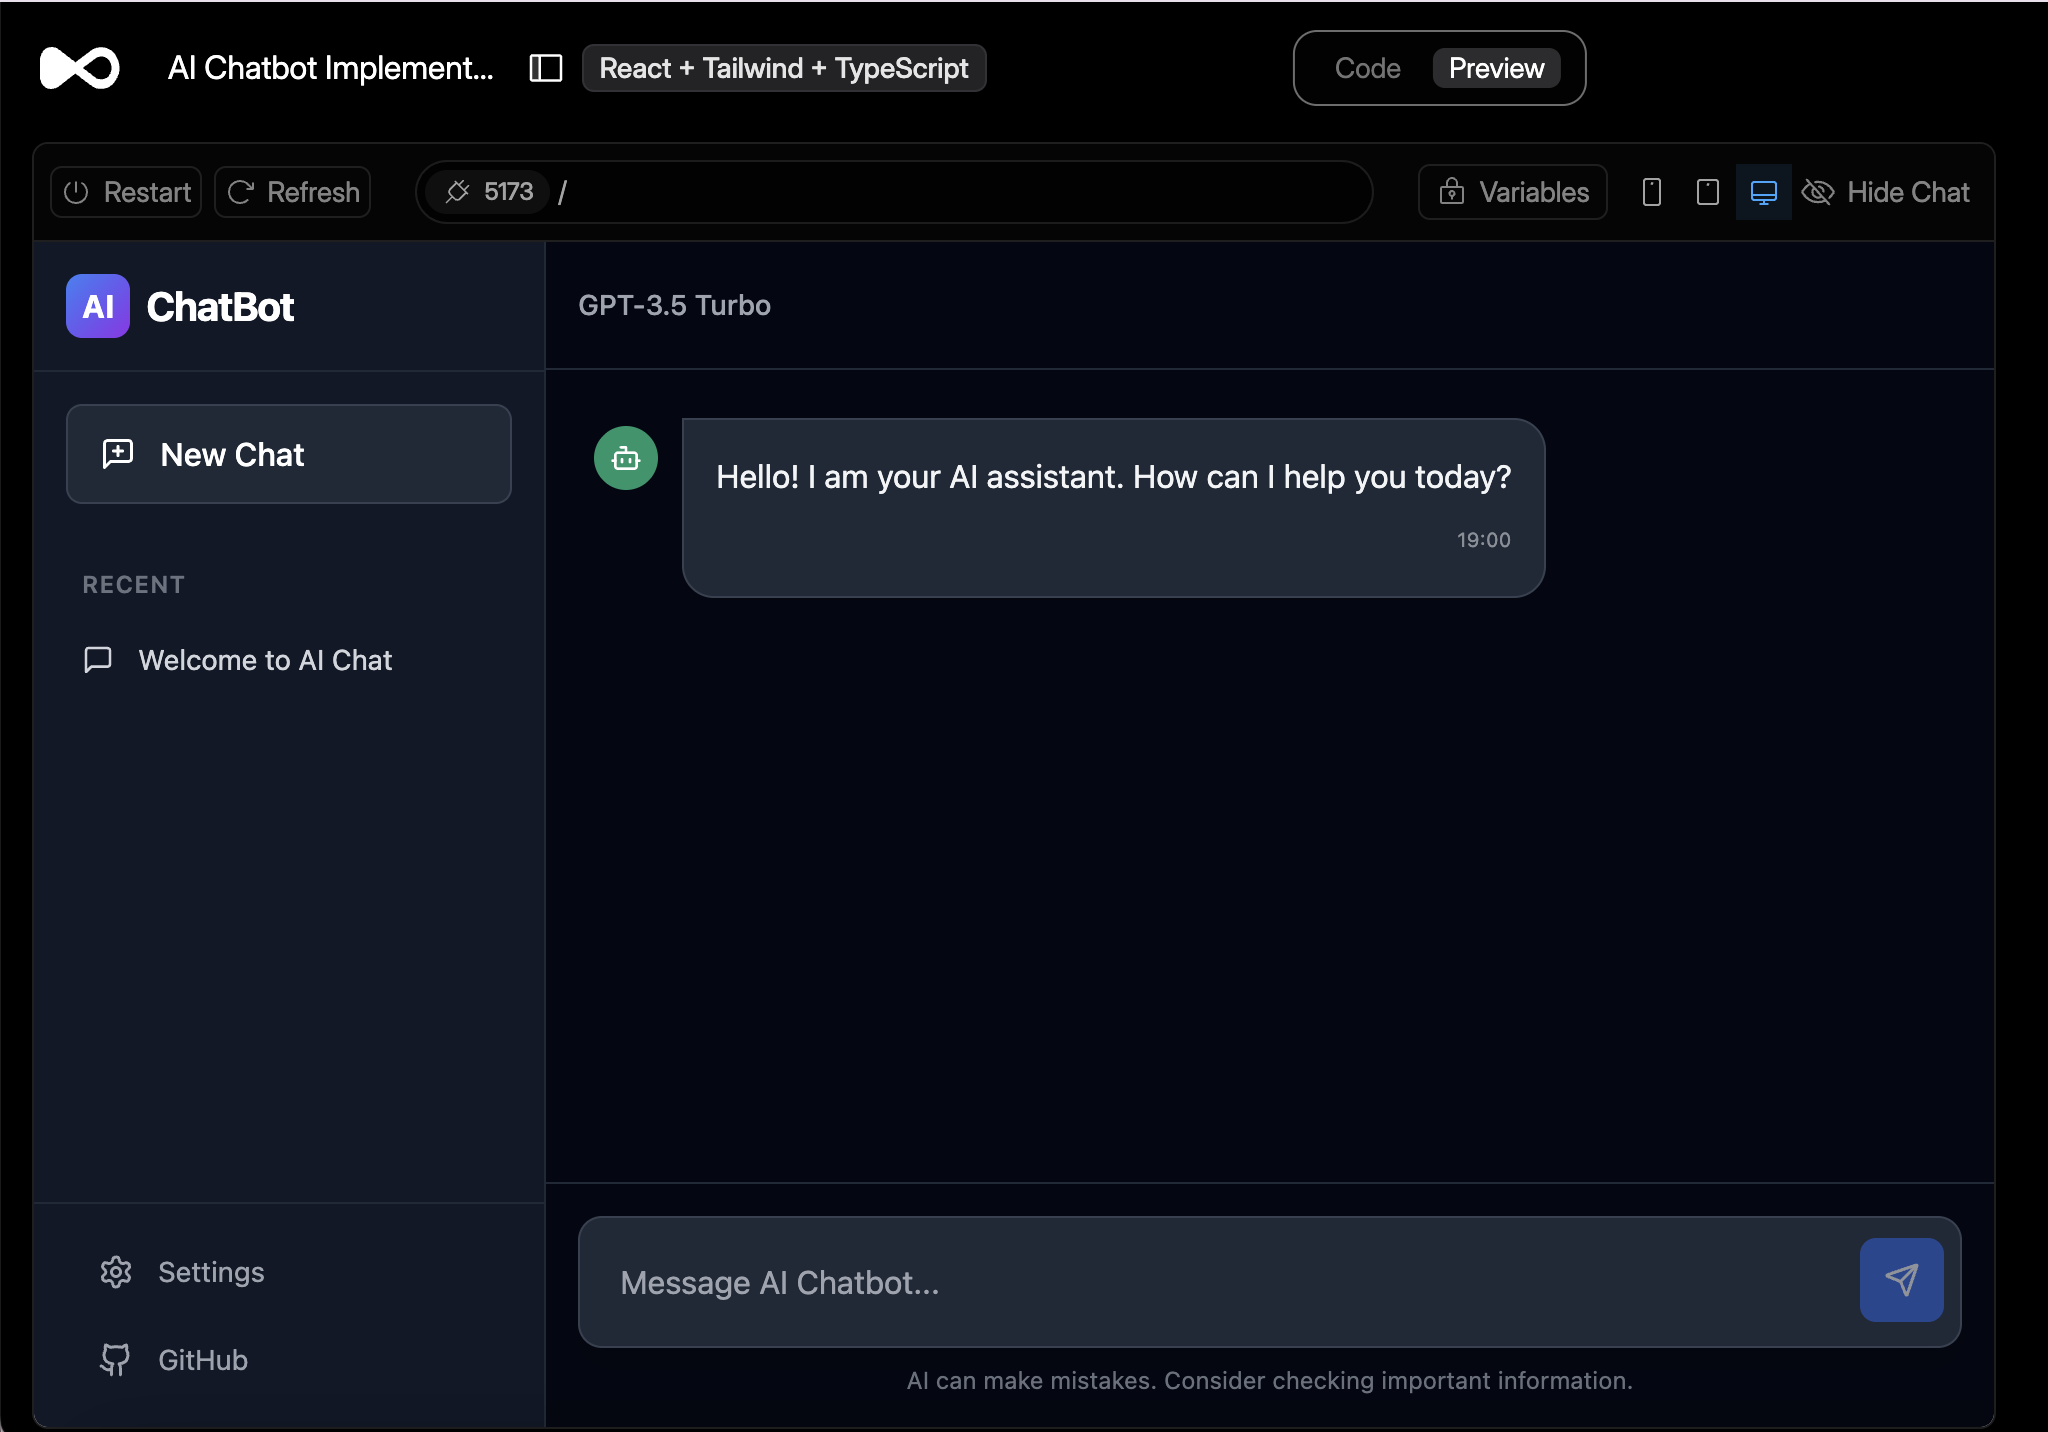
Task: Select the mobile phone viewport icon
Action: (1651, 192)
